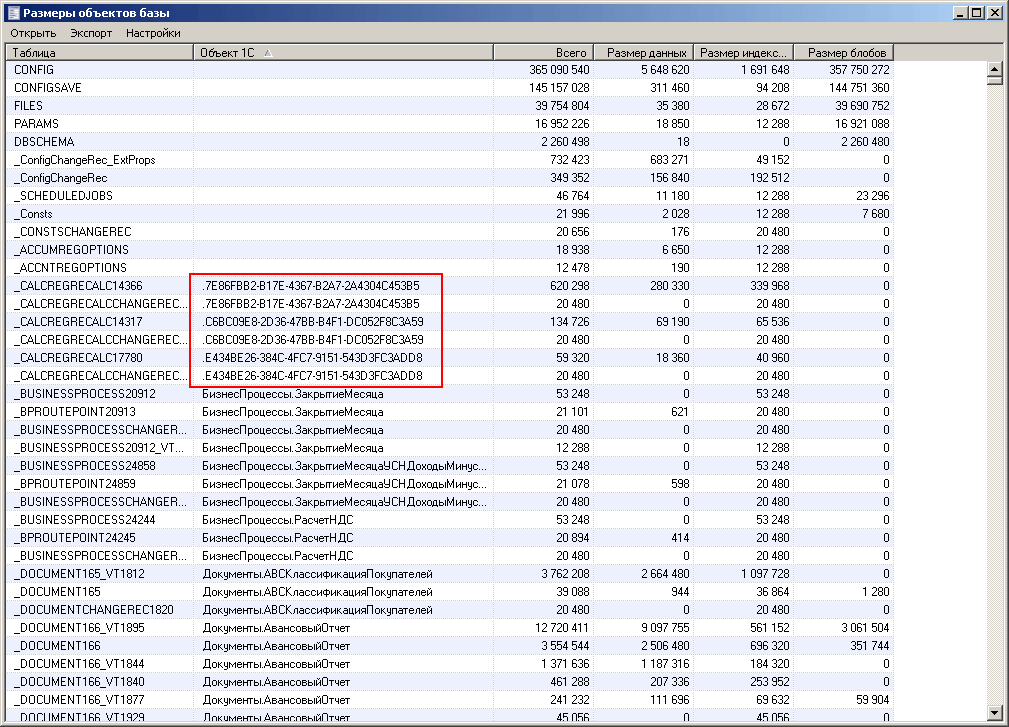Sort by the Объект 1С column header
Image resolution: width=1009 pixels, height=727 pixels.
pyautogui.click(x=344, y=53)
